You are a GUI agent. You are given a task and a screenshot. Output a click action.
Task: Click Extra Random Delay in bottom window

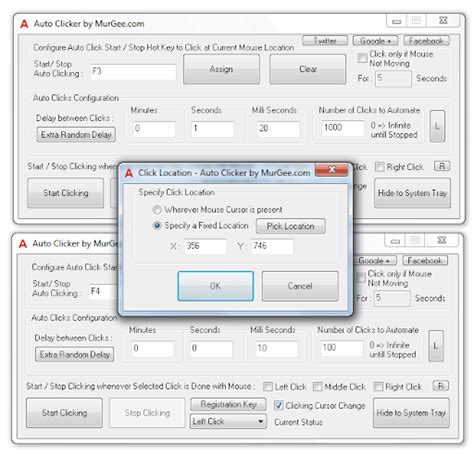pos(75,354)
